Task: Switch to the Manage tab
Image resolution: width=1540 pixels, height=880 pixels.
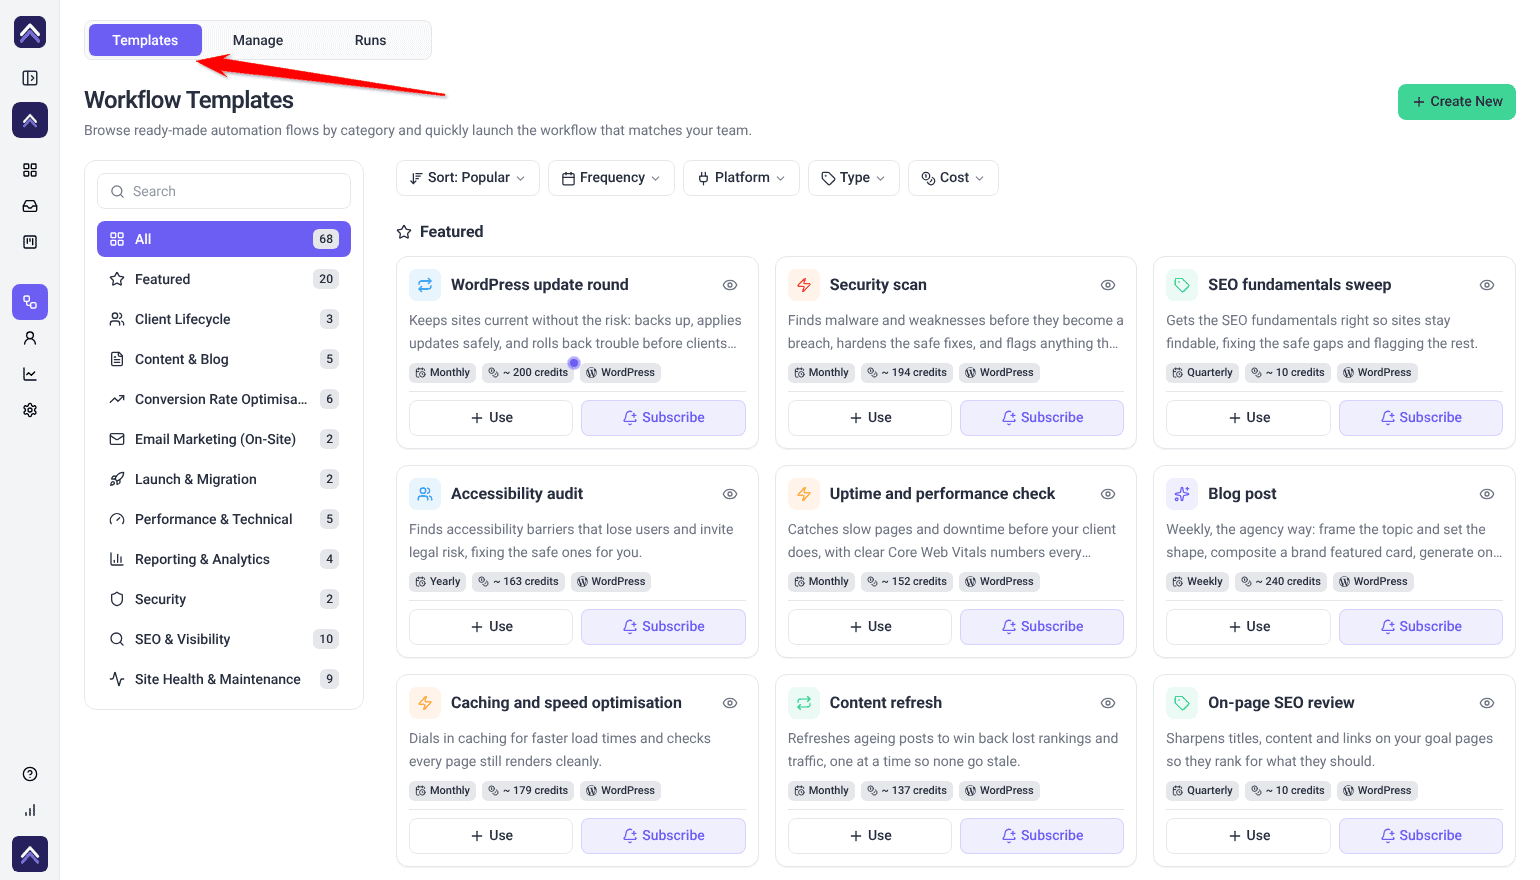Action: point(258,40)
